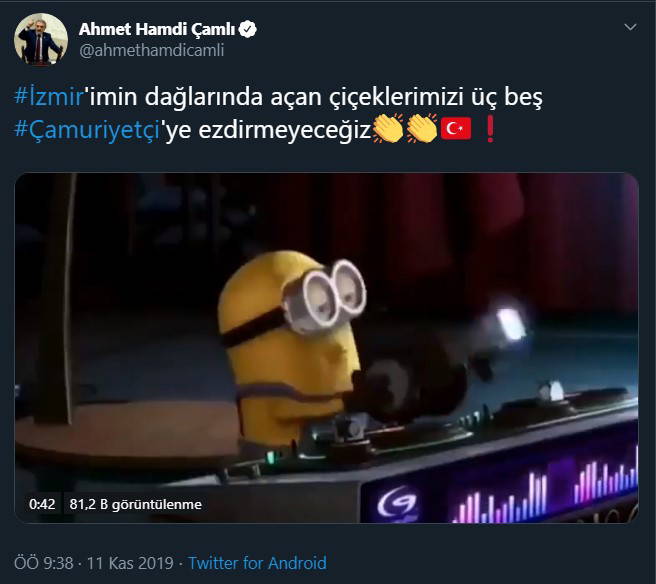Click the Turkish flag emoji
Viewport: 656px width, 584px height.
click(456, 129)
